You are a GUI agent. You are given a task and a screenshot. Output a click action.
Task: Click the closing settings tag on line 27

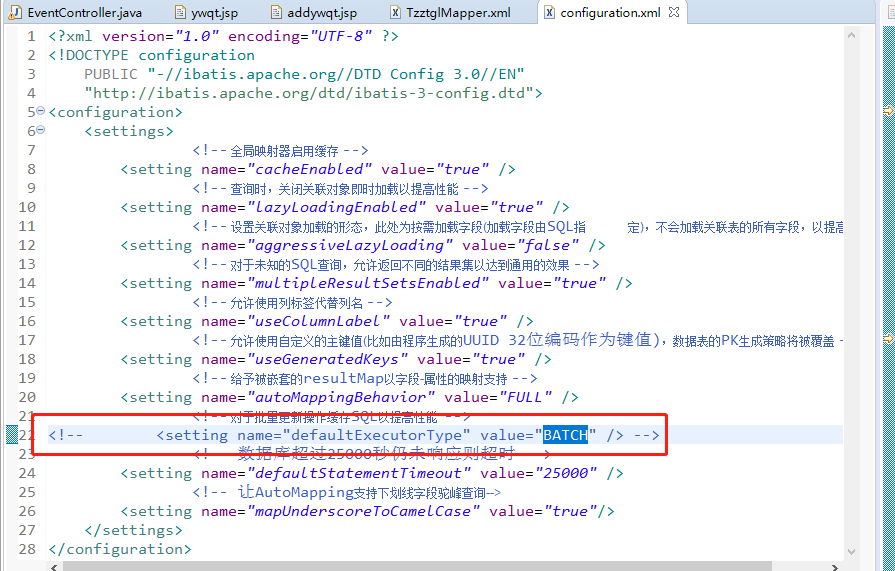133,530
